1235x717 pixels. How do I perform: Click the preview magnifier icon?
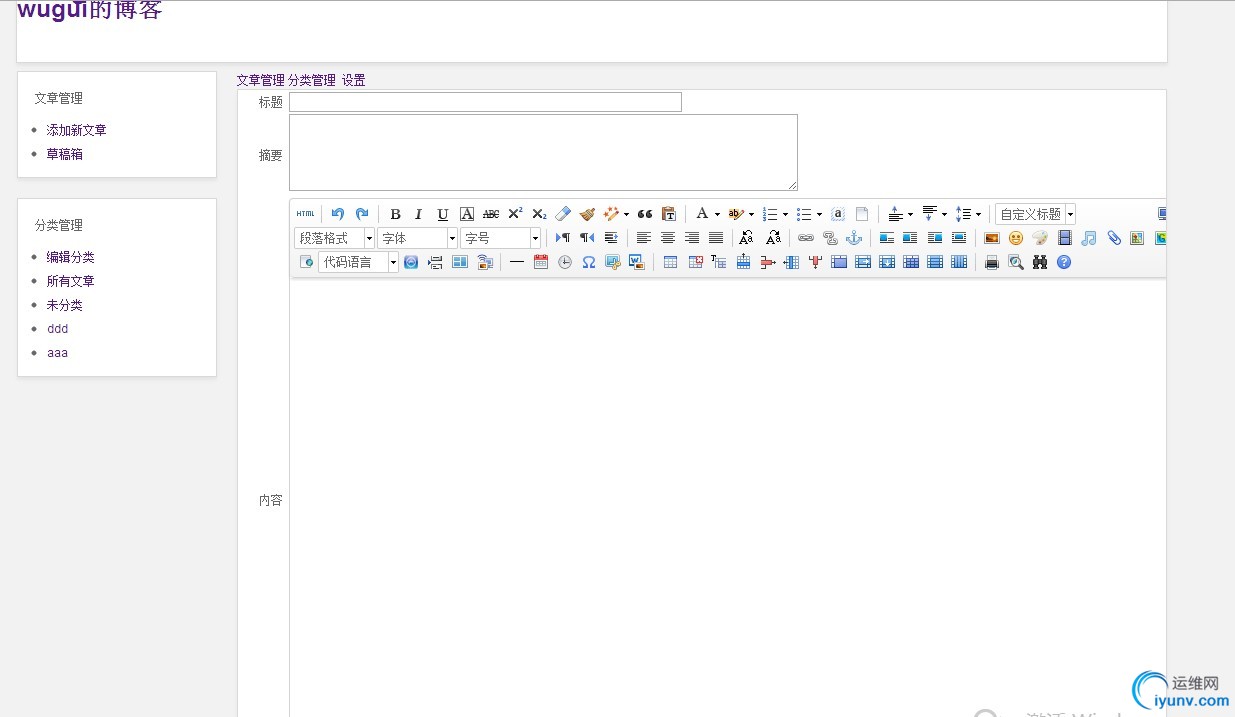[1016, 262]
